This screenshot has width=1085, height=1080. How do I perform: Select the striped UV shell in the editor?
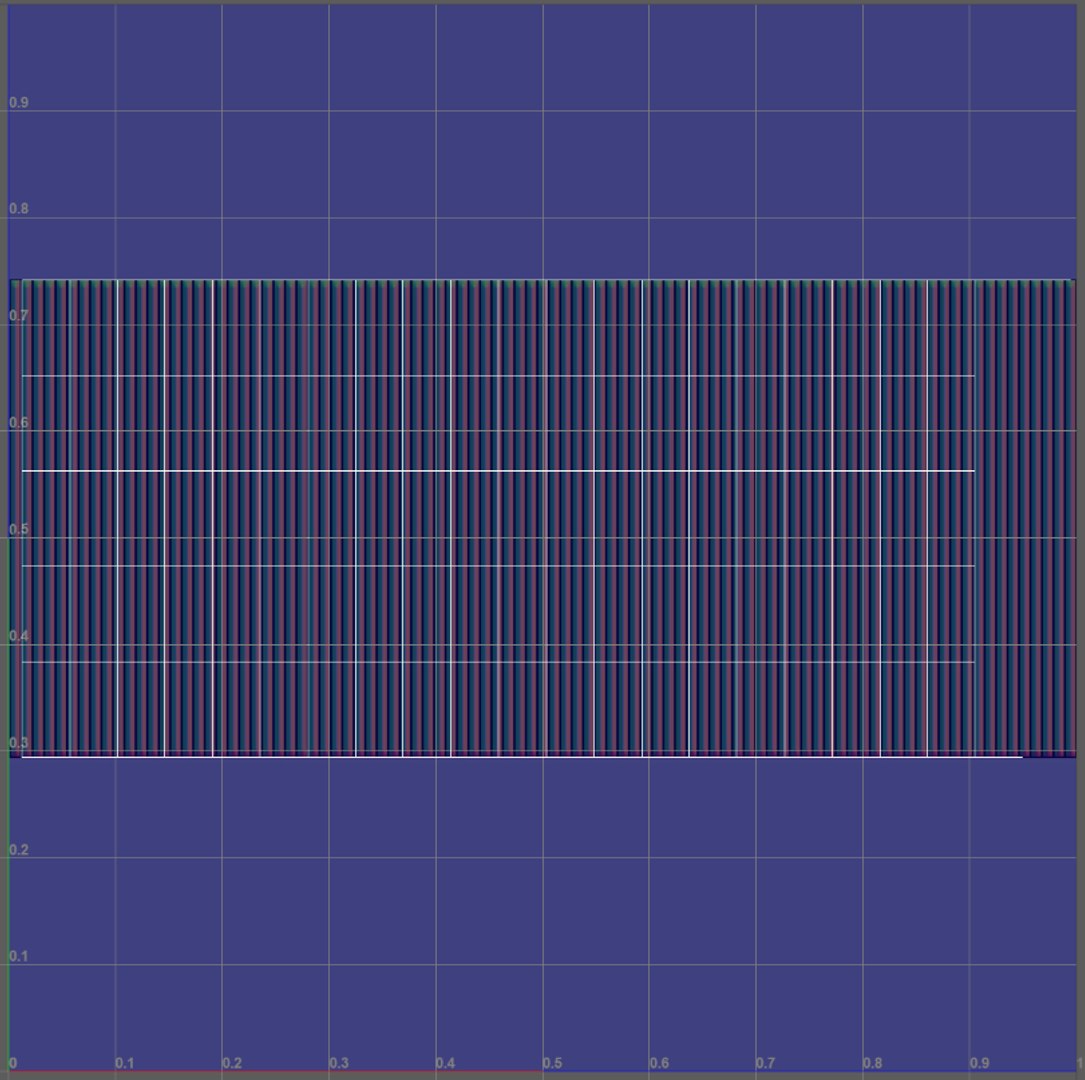[542, 518]
